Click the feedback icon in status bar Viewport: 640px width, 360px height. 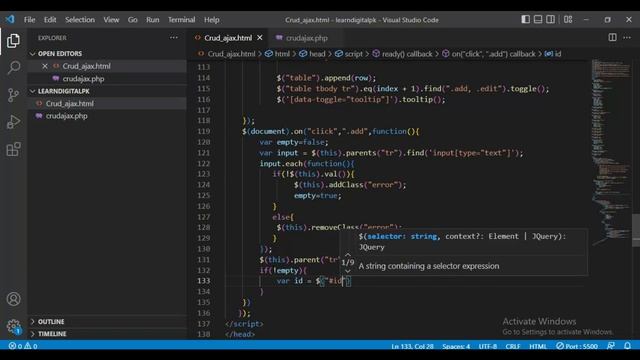pyautogui.click(x=611, y=346)
